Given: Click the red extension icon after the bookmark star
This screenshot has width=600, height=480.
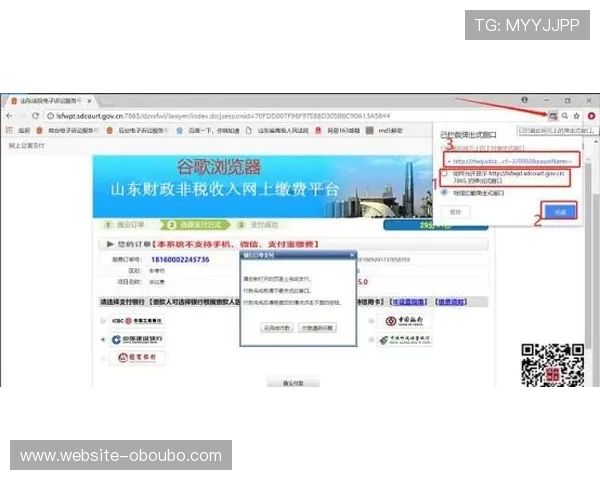Looking at the screenshot, I should [592, 116].
